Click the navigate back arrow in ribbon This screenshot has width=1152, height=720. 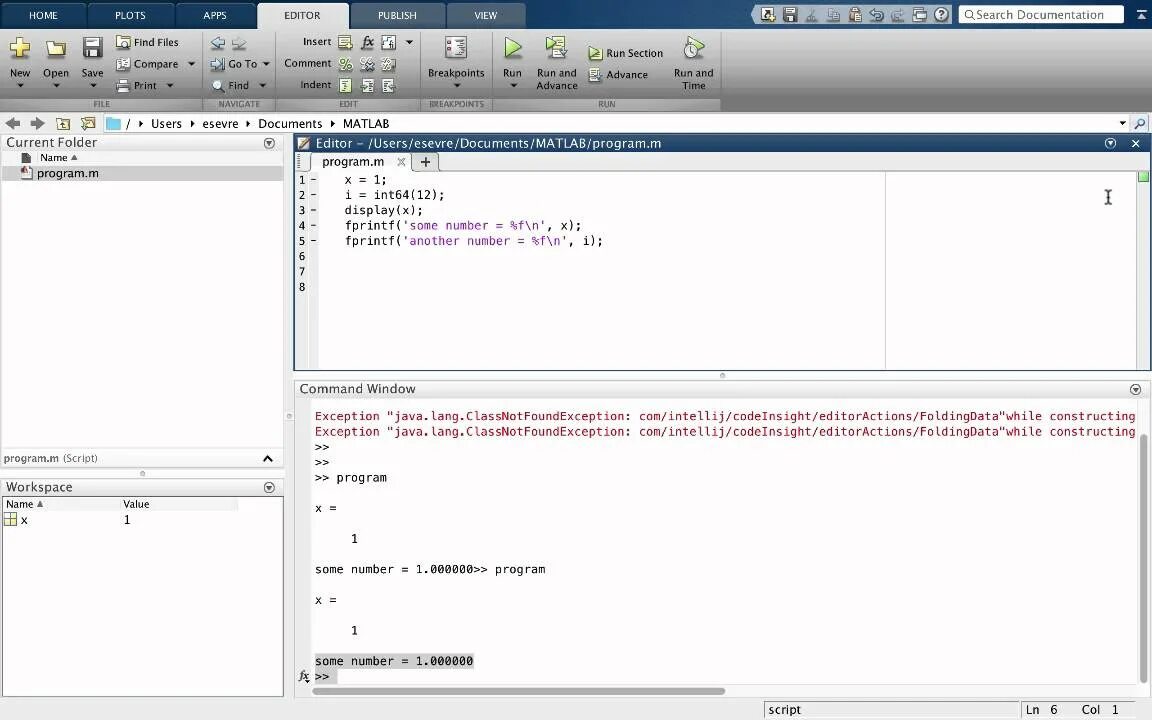coord(217,43)
